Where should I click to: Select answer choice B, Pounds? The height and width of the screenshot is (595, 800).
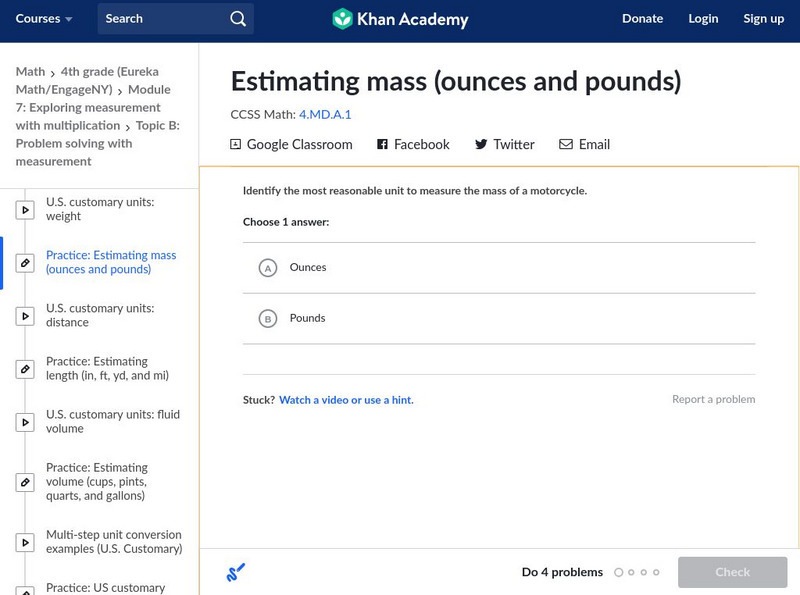pyautogui.click(x=268, y=319)
